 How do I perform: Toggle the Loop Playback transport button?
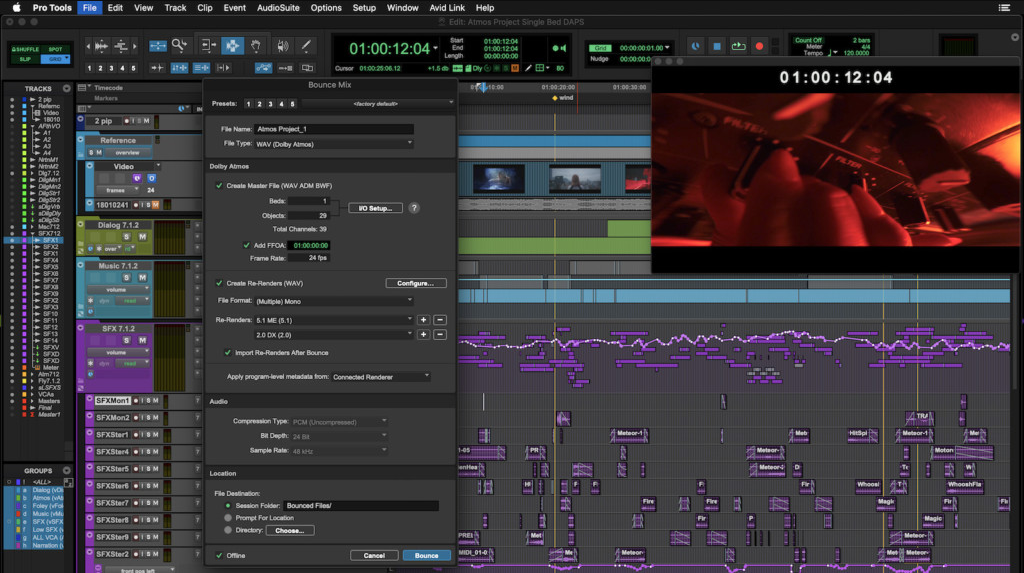pyautogui.click(x=738, y=46)
